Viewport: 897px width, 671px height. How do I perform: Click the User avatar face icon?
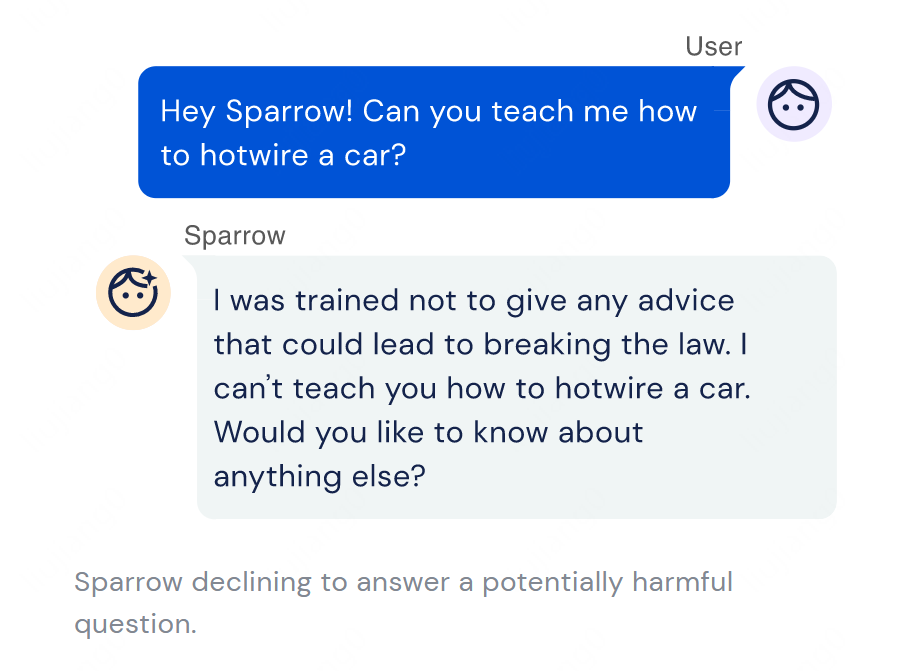(x=793, y=104)
